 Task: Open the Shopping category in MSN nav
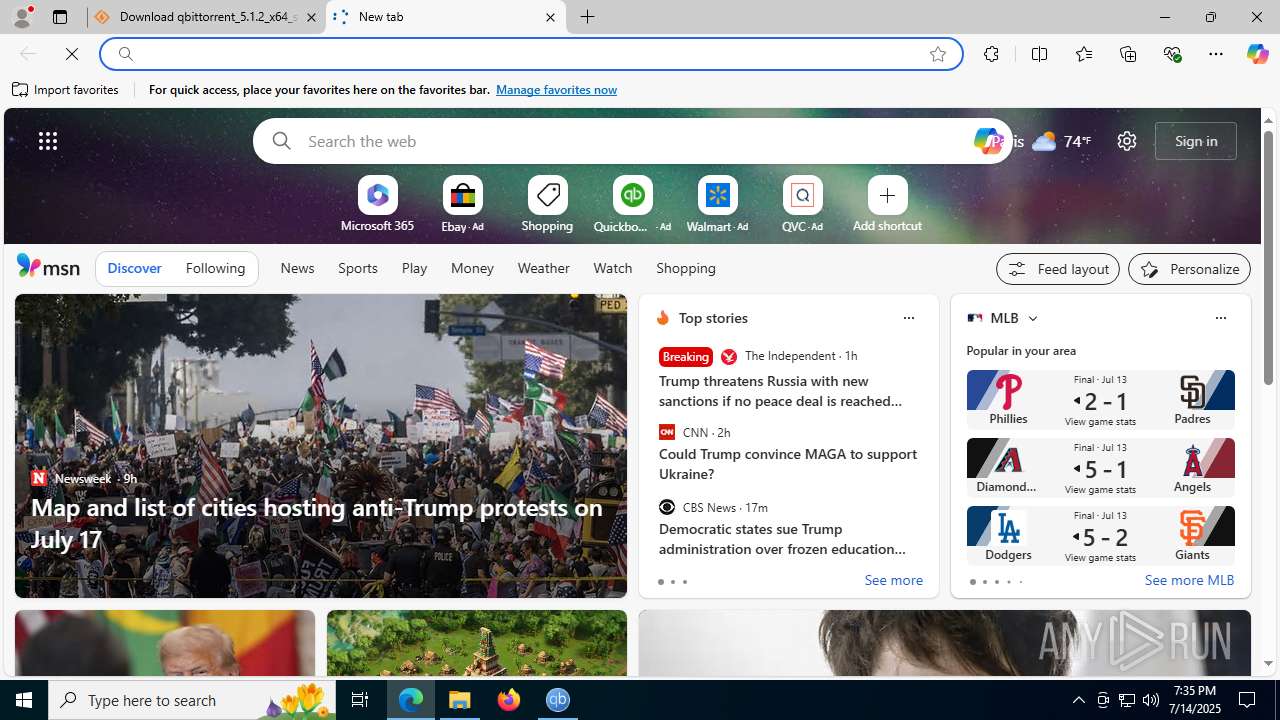coord(686,268)
